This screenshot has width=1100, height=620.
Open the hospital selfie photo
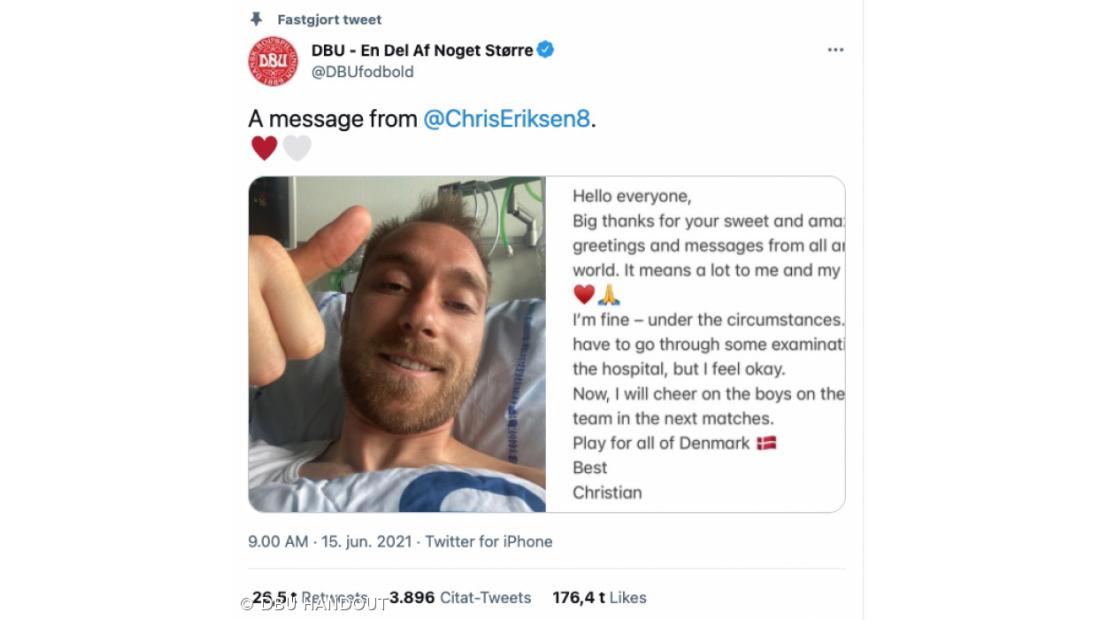coord(397,344)
